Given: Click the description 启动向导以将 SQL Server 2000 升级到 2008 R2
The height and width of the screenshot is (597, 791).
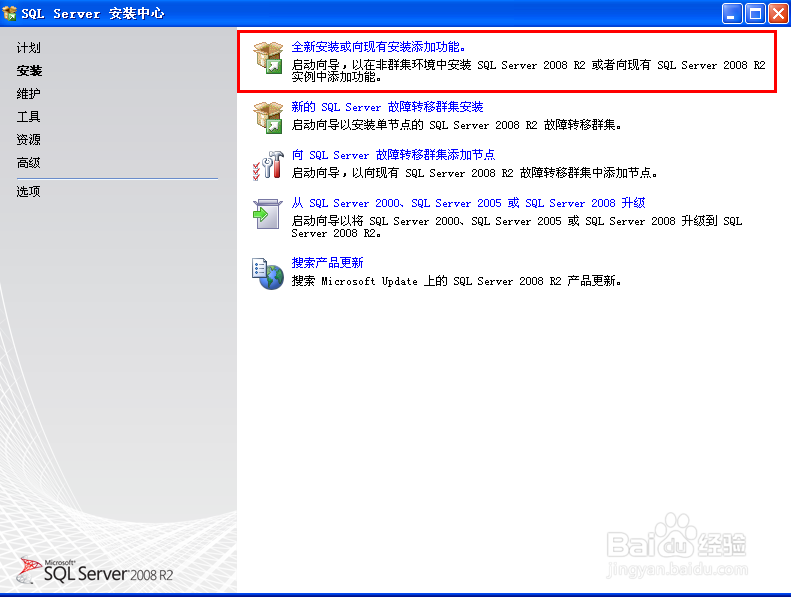Looking at the screenshot, I should [x=517, y=227].
